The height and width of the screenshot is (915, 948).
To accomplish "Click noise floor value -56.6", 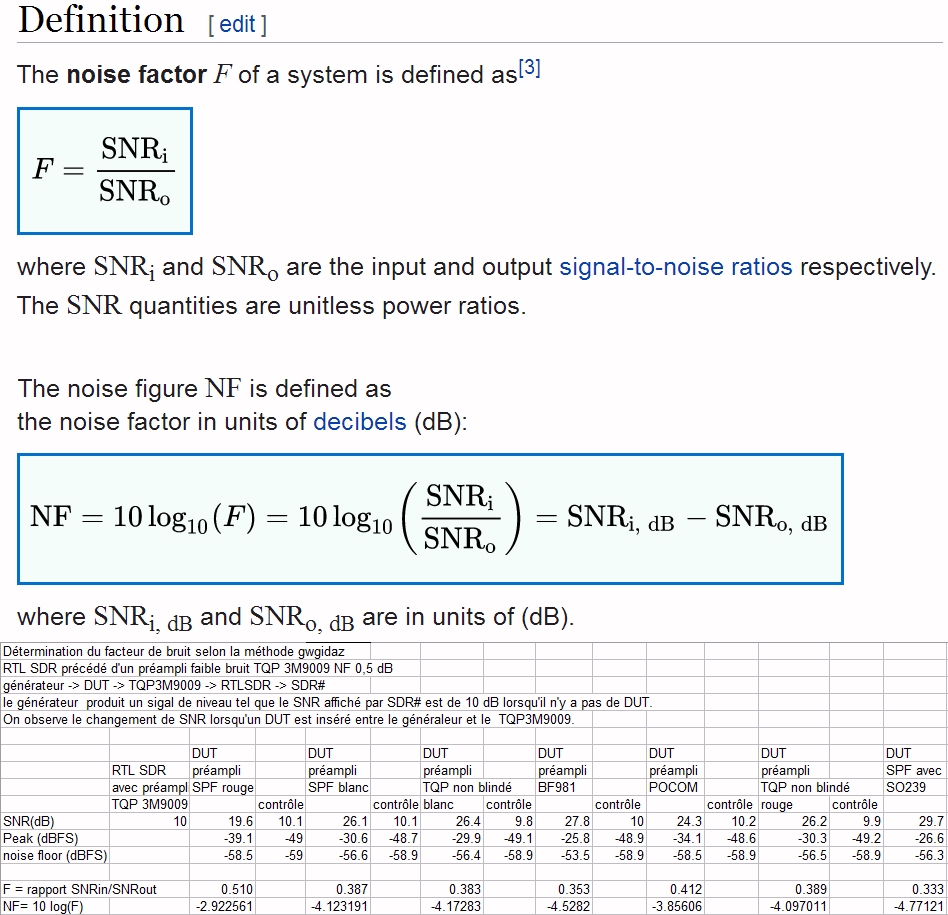I will point(353,855).
